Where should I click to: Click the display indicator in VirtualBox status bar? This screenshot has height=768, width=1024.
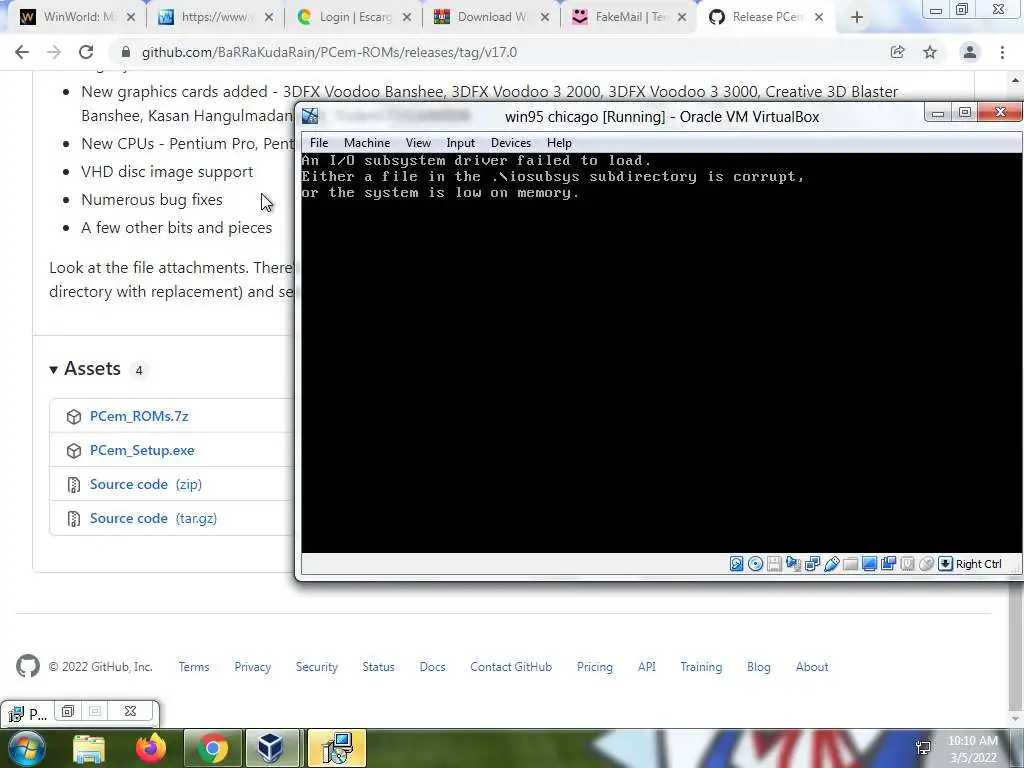(x=869, y=564)
